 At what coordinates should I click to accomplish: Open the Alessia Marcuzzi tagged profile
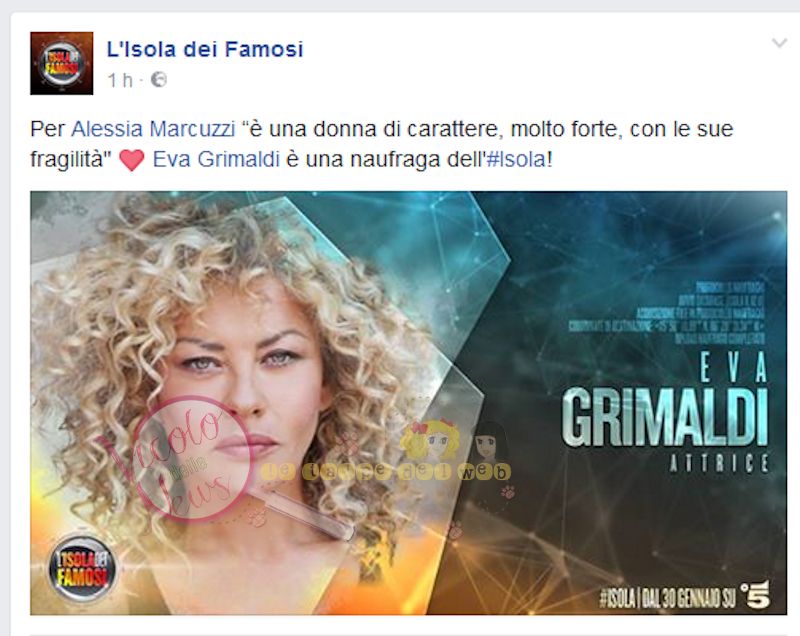153,129
